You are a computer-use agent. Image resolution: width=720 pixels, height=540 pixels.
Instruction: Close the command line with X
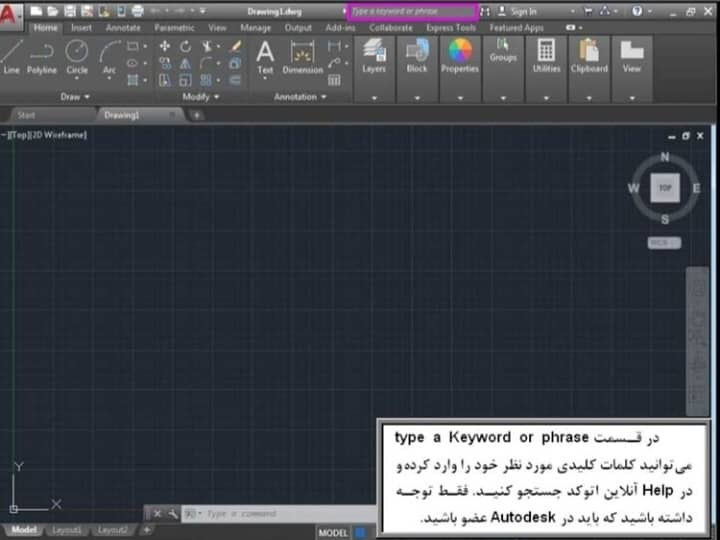[157, 514]
